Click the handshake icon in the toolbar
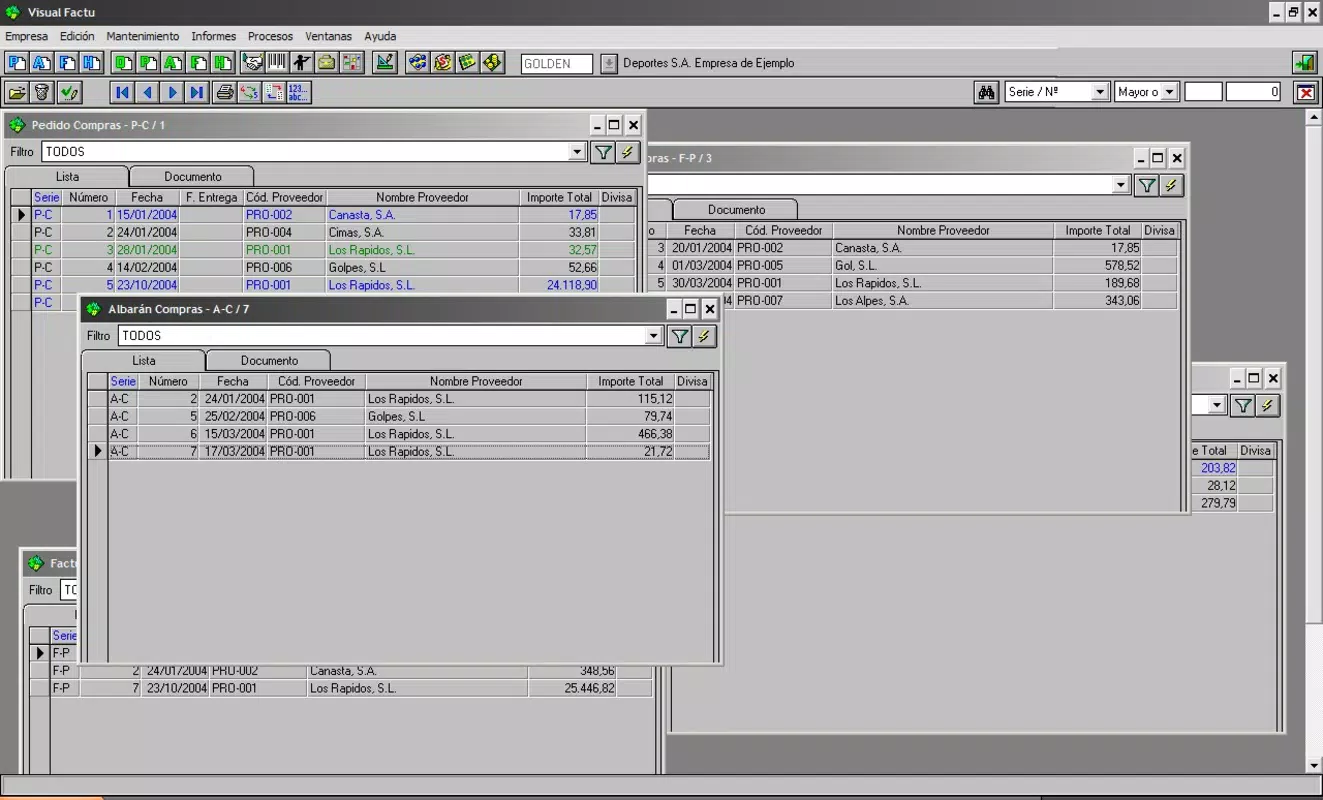This screenshot has height=800, width=1323. pyautogui.click(x=252, y=63)
